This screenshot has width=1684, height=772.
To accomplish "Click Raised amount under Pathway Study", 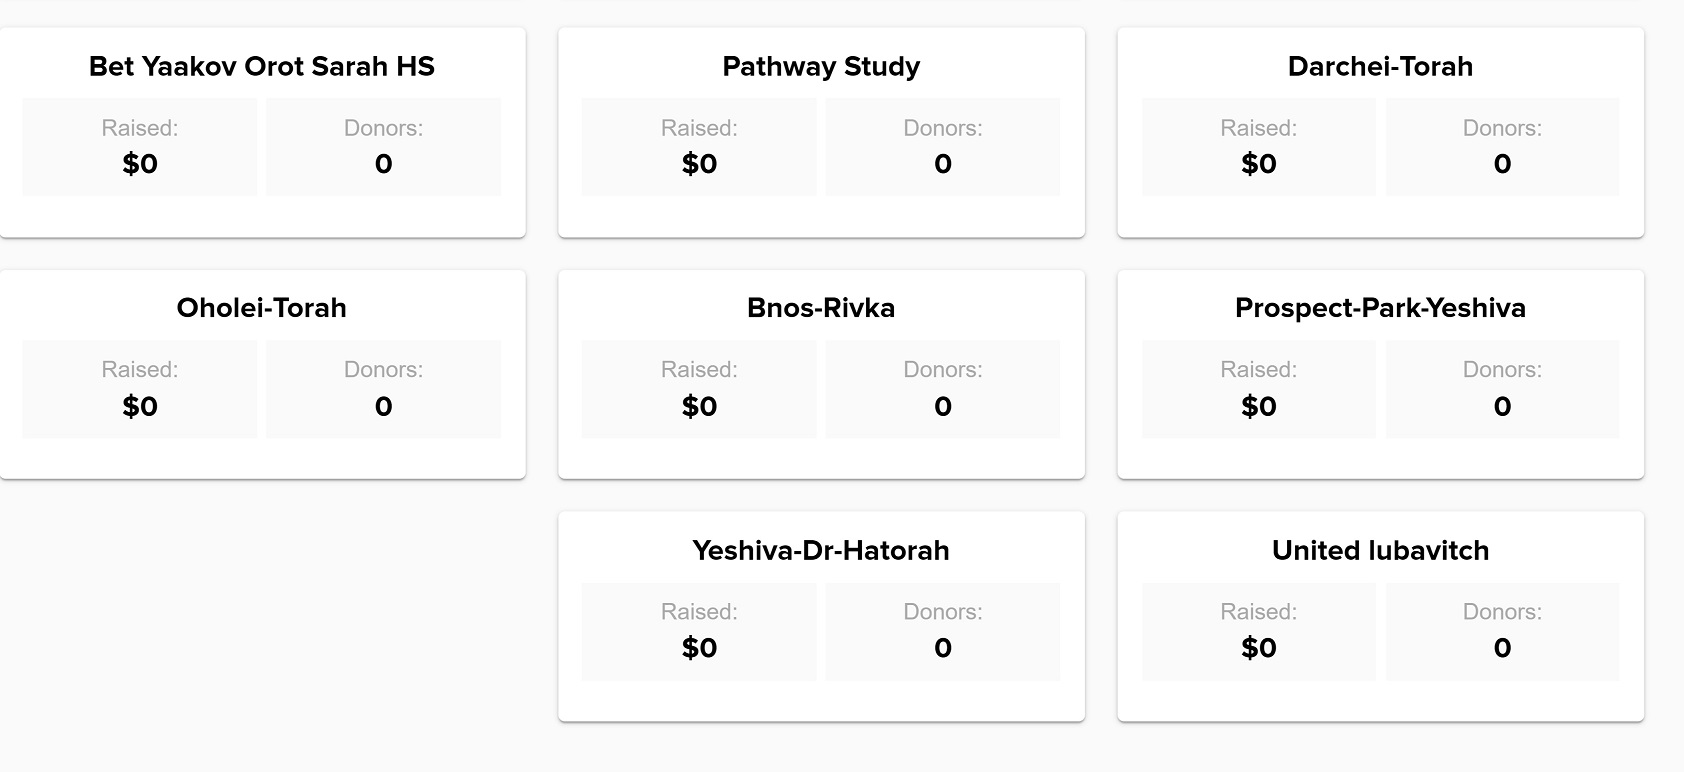I will tap(699, 164).
